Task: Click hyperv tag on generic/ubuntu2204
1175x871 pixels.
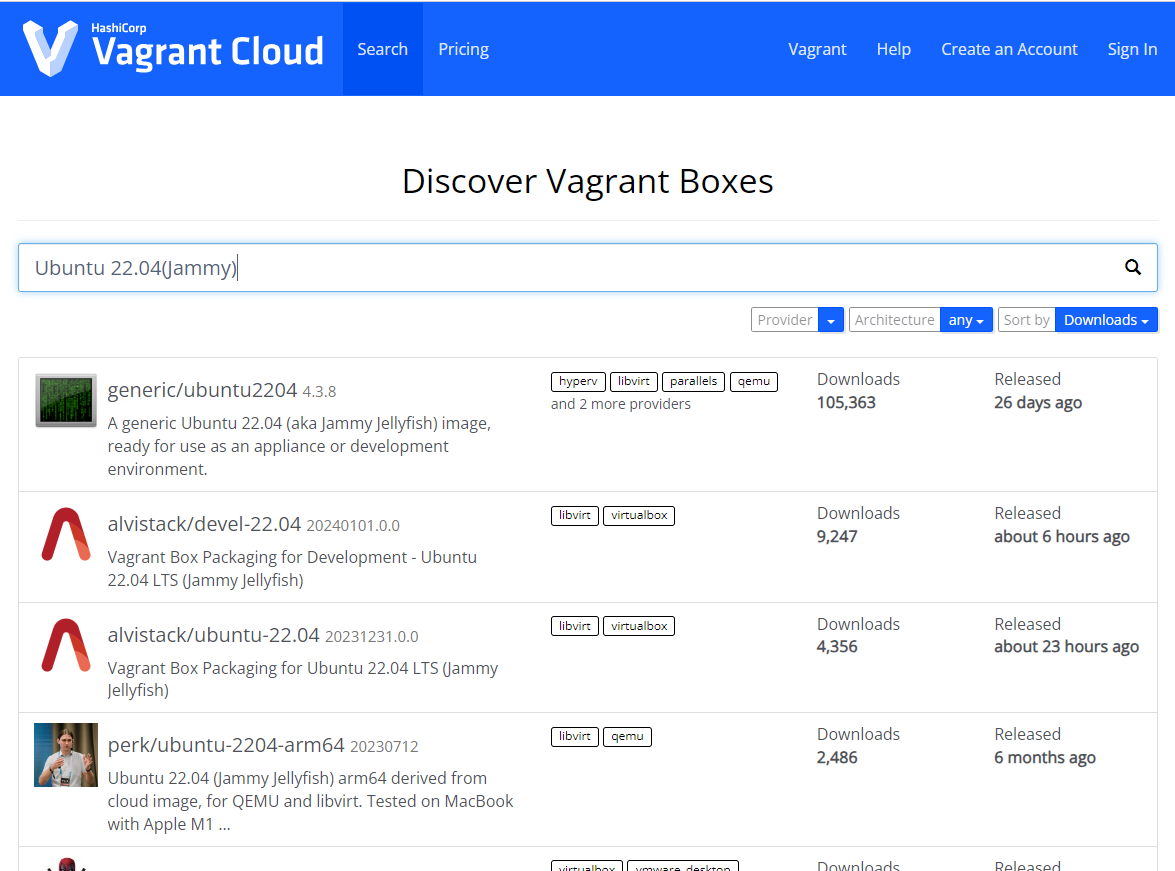Action: point(578,382)
